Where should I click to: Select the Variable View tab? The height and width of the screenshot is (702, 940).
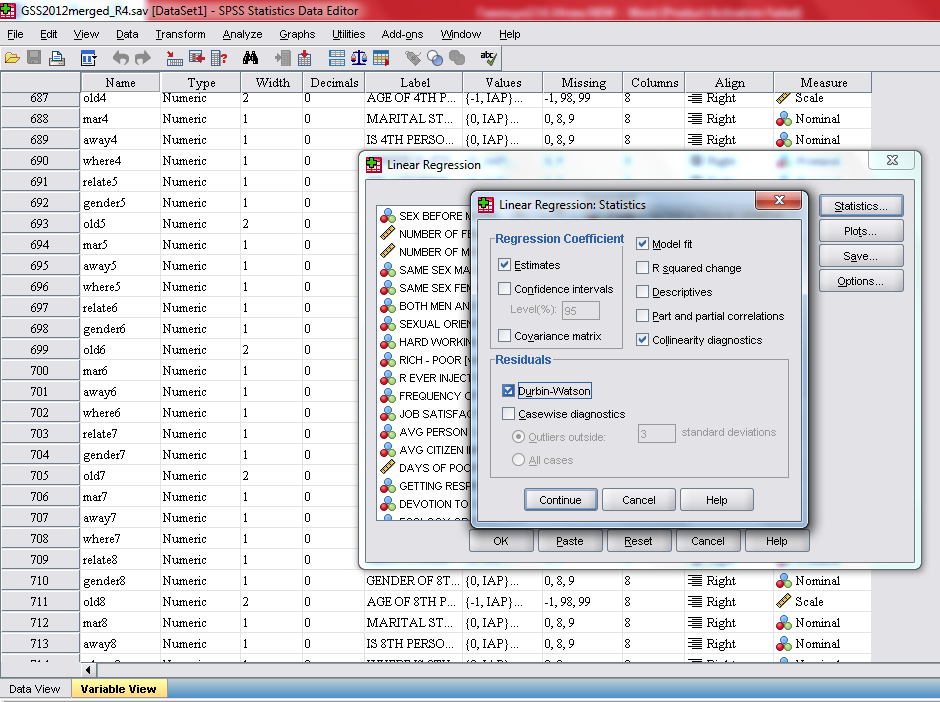tap(119, 689)
